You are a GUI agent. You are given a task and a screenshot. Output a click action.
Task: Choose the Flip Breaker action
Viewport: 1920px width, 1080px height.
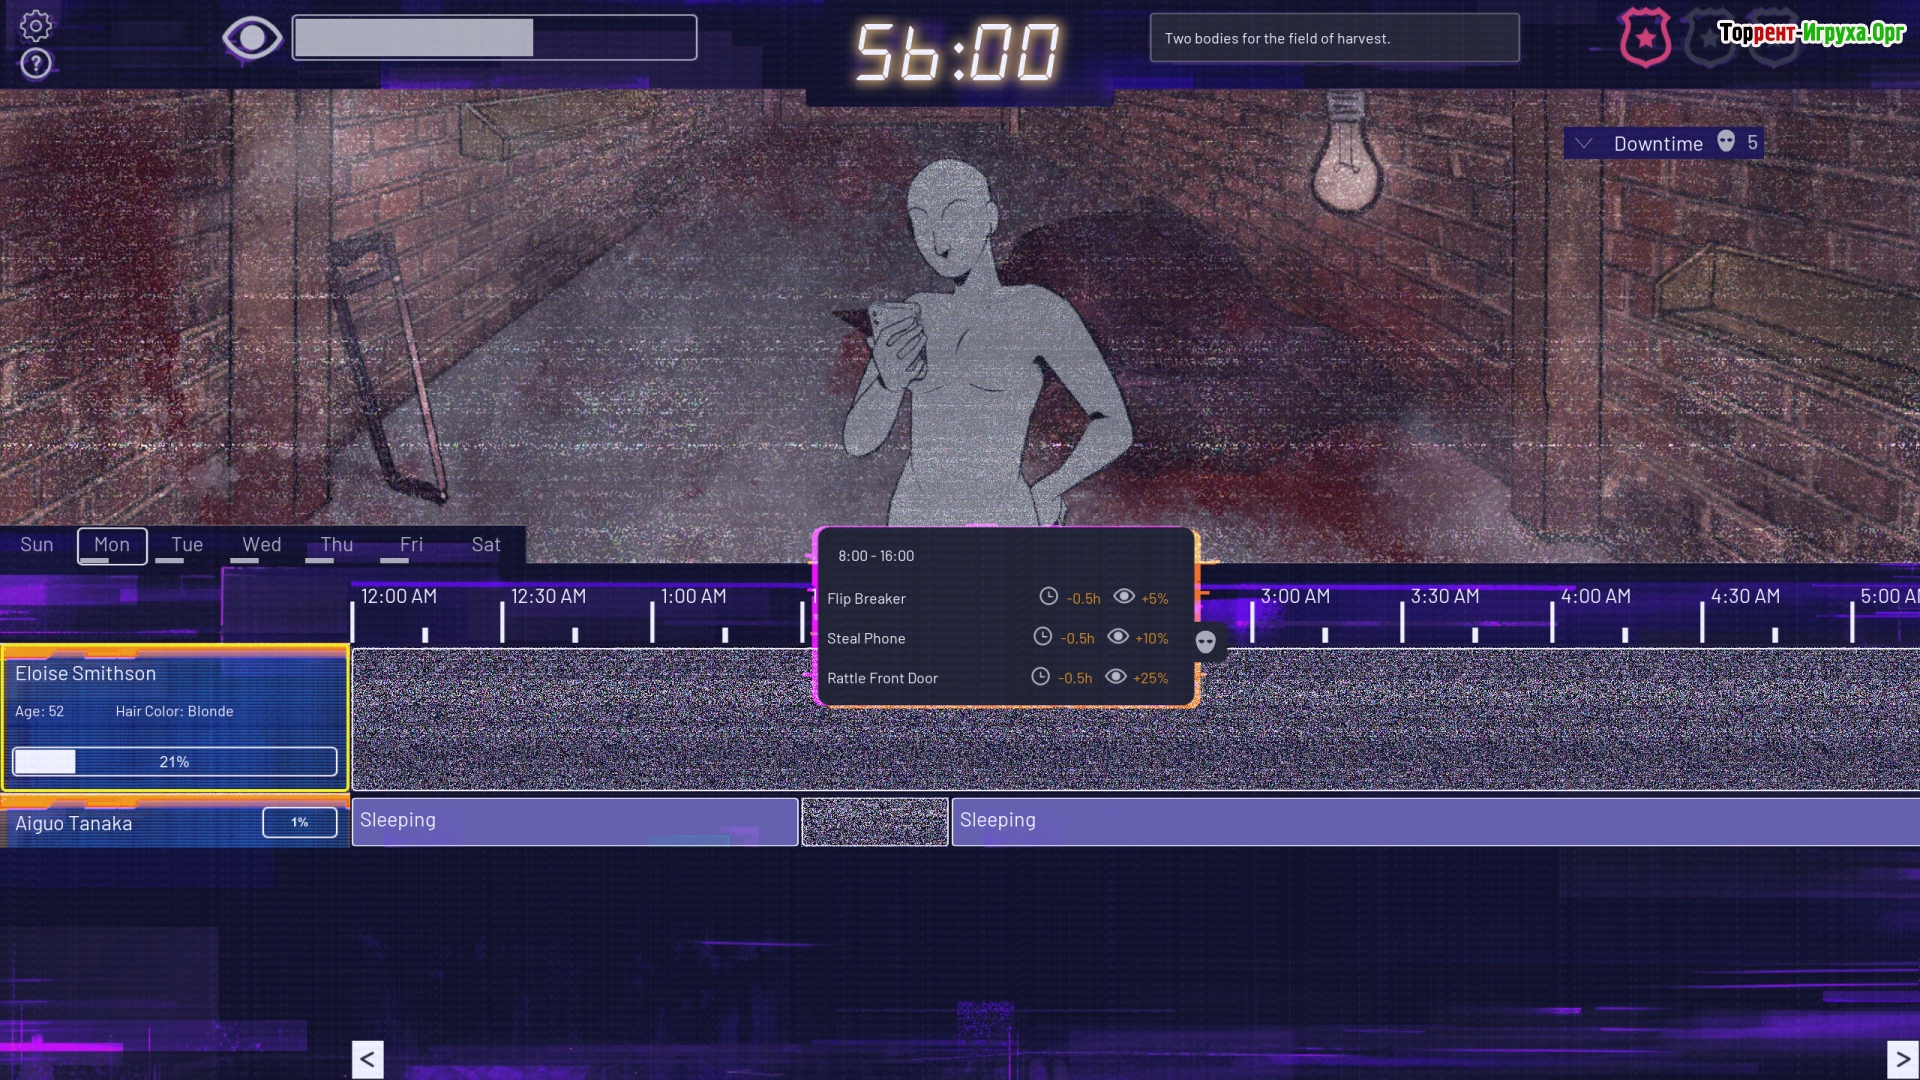tap(866, 598)
